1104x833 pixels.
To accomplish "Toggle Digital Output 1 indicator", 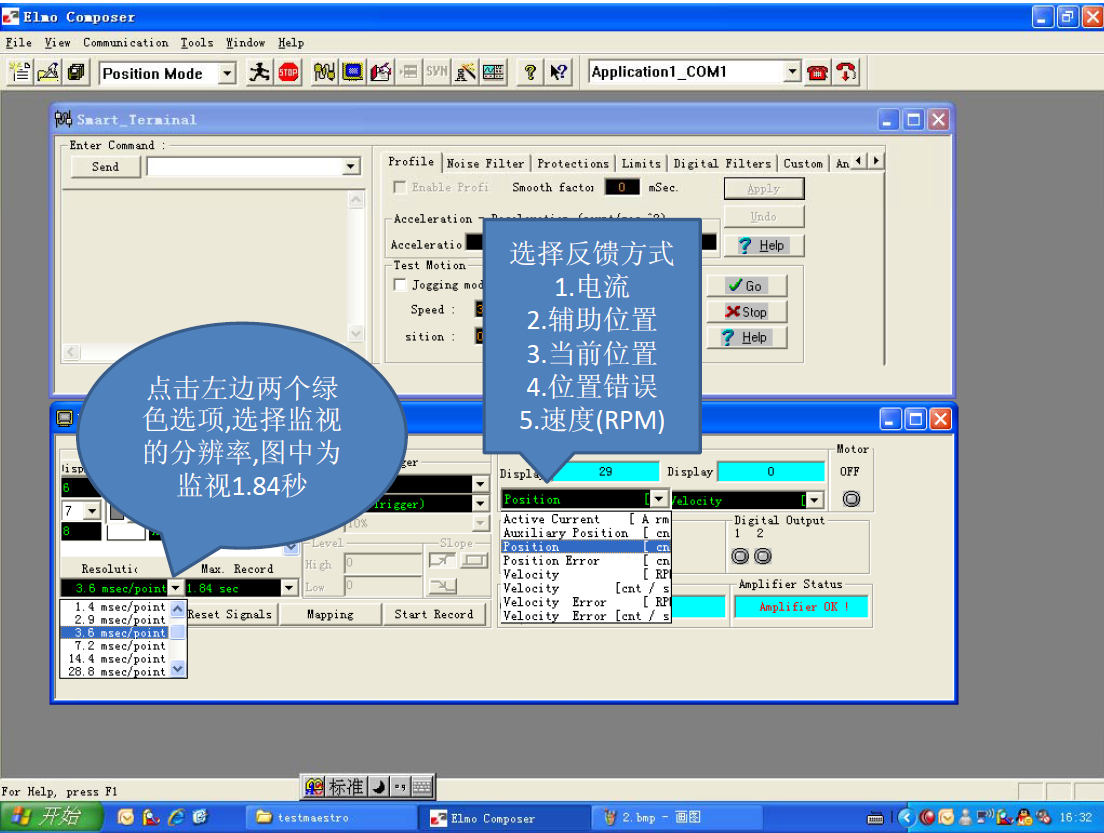I will (741, 556).
